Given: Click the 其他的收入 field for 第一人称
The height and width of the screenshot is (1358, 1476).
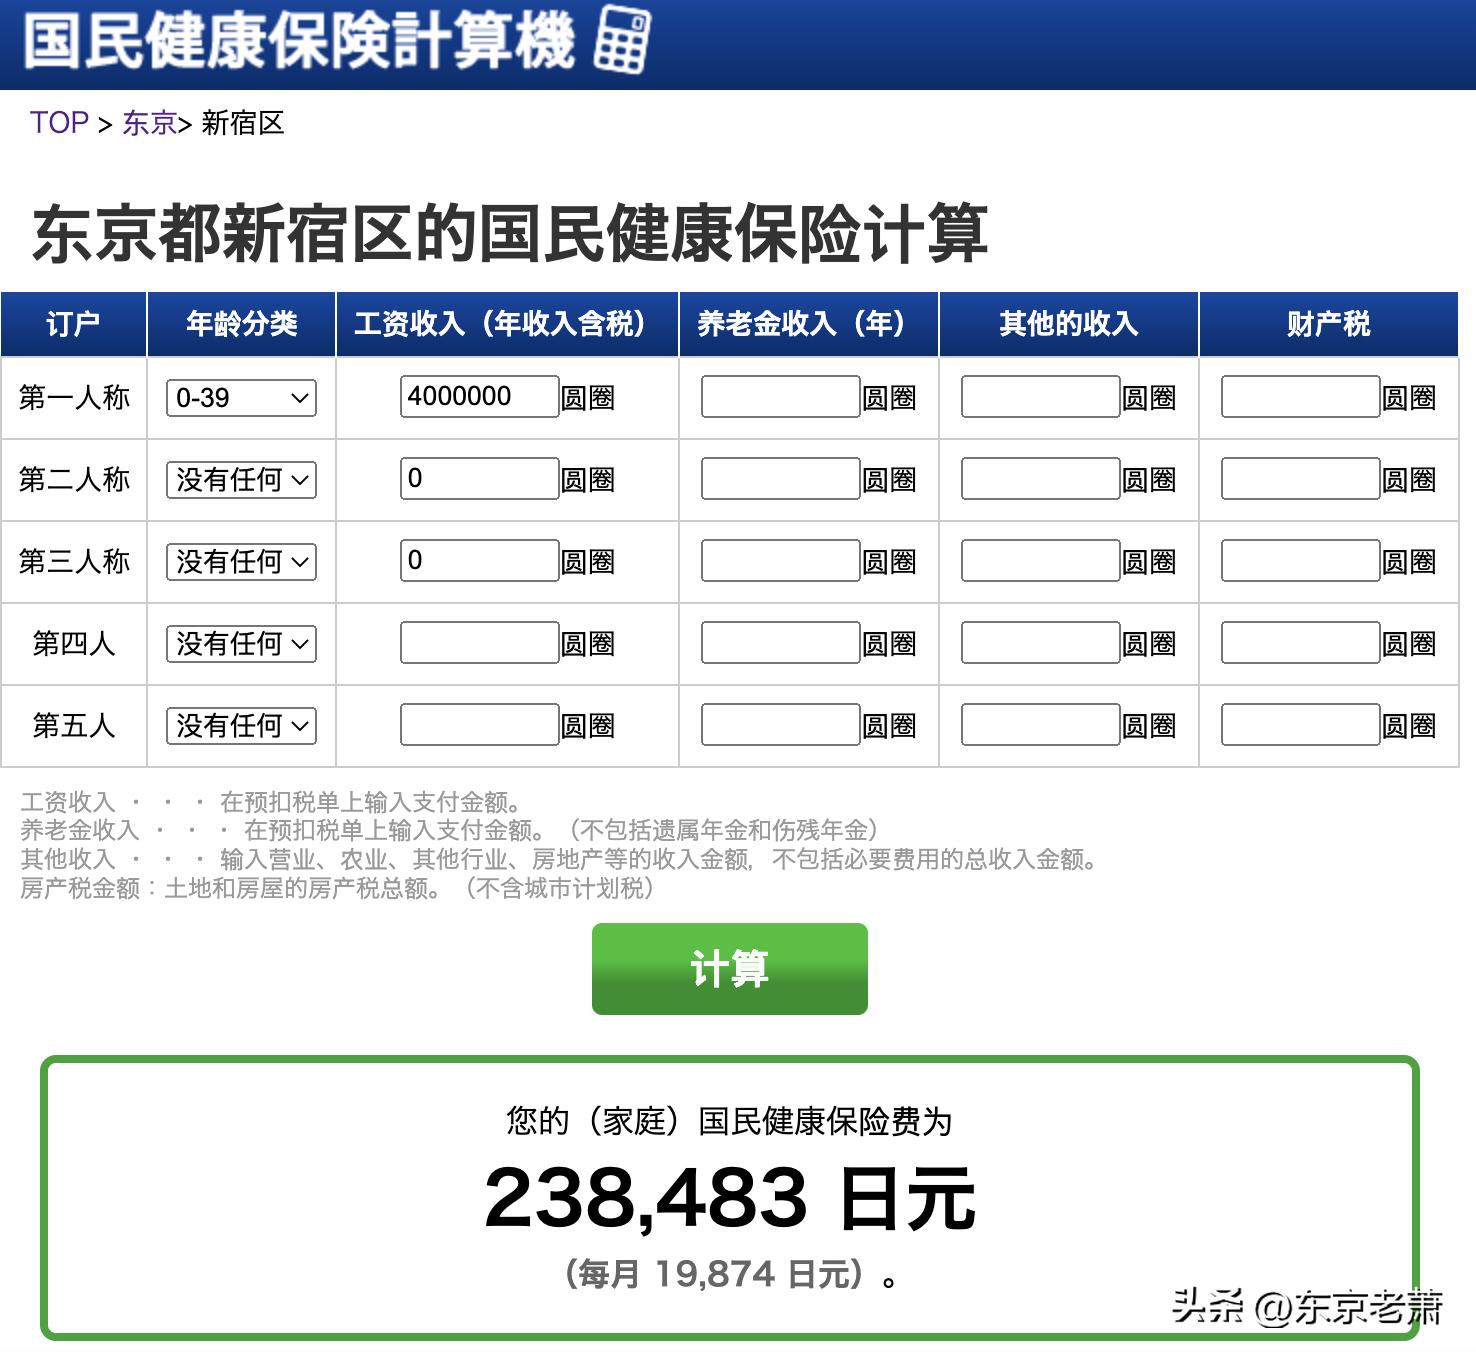Looking at the screenshot, I should point(1040,397).
